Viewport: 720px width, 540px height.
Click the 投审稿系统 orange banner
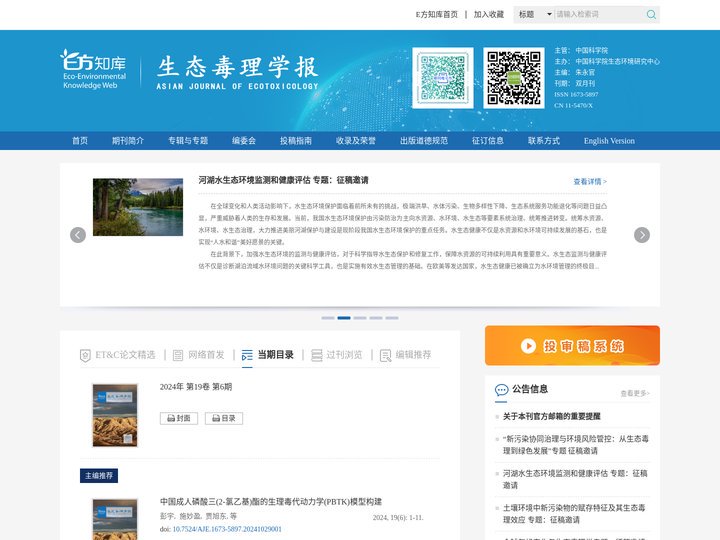pos(572,346)
